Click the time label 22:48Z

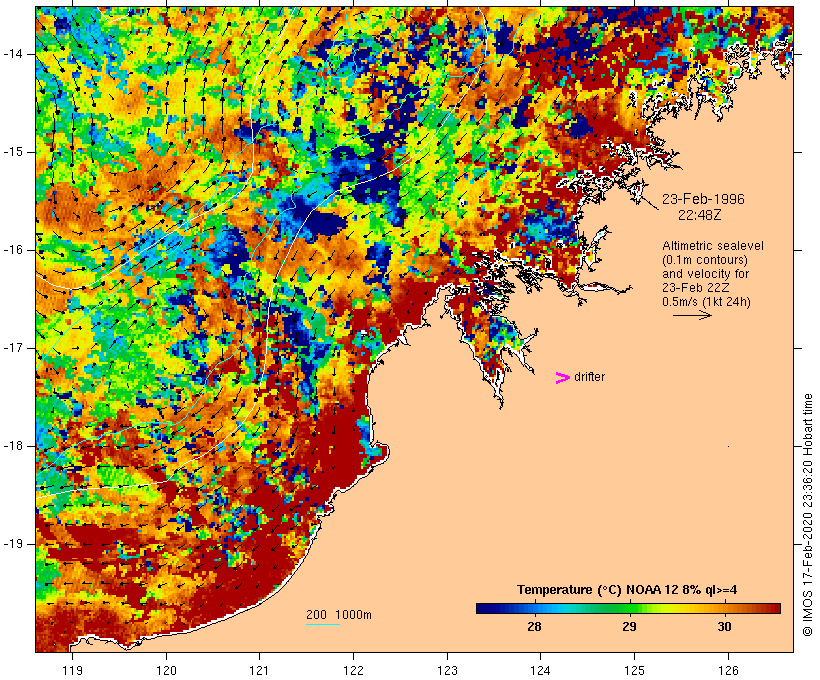(x=700, y=215)
